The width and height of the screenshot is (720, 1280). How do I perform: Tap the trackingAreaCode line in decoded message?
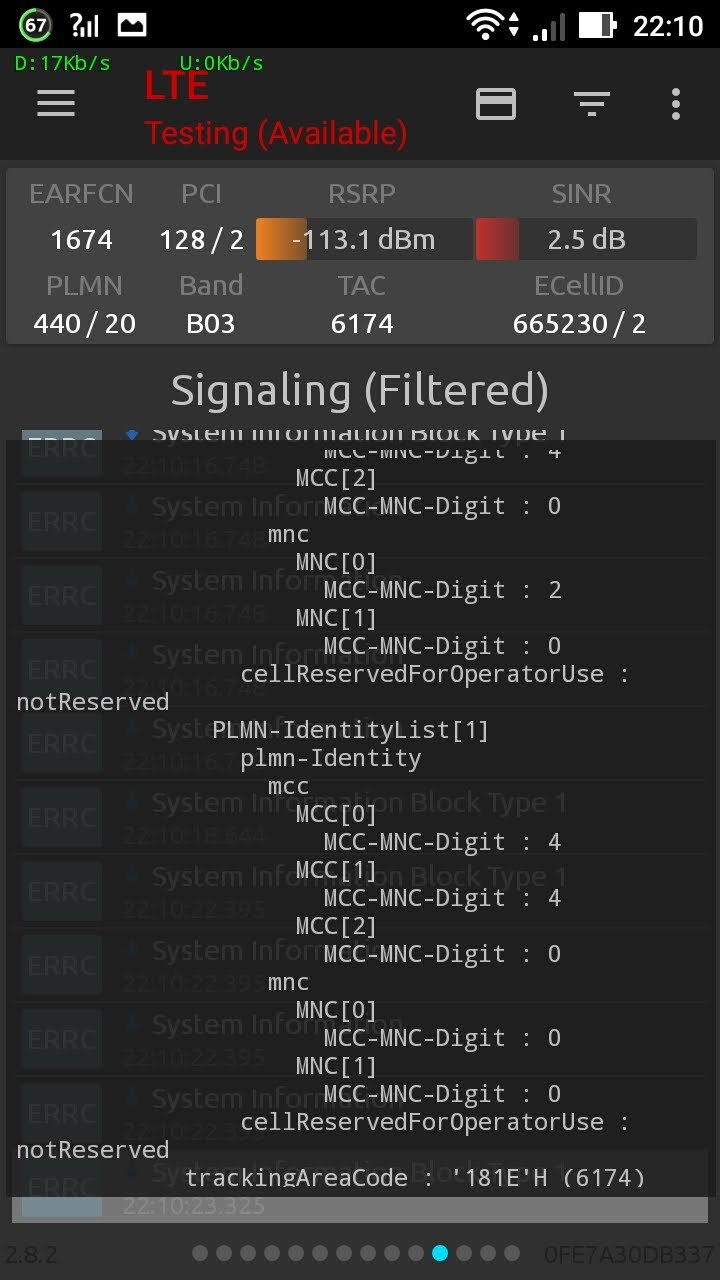tap(415, 1178)
